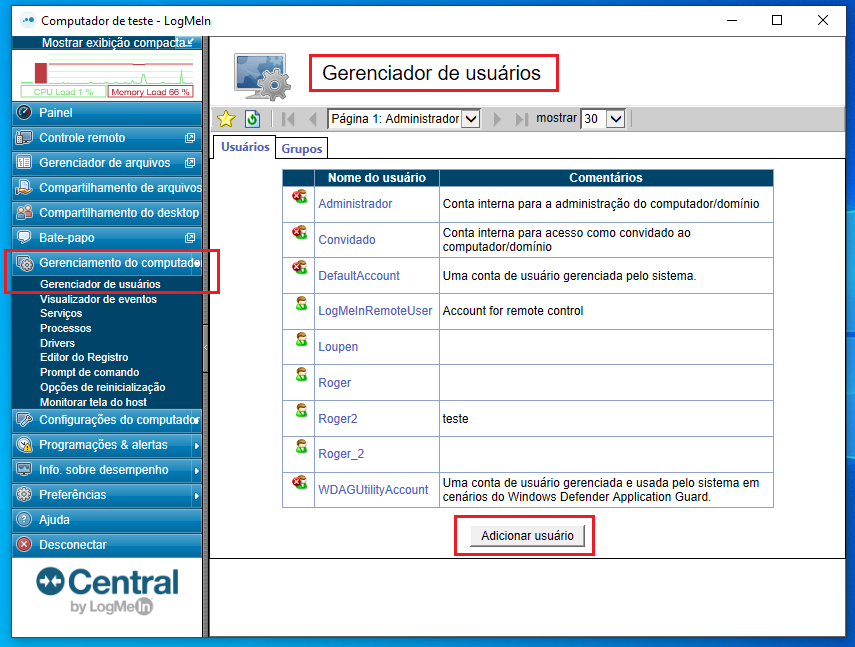Click the Comentários column header
Screen dimensions: 855x647
[606, 178]
